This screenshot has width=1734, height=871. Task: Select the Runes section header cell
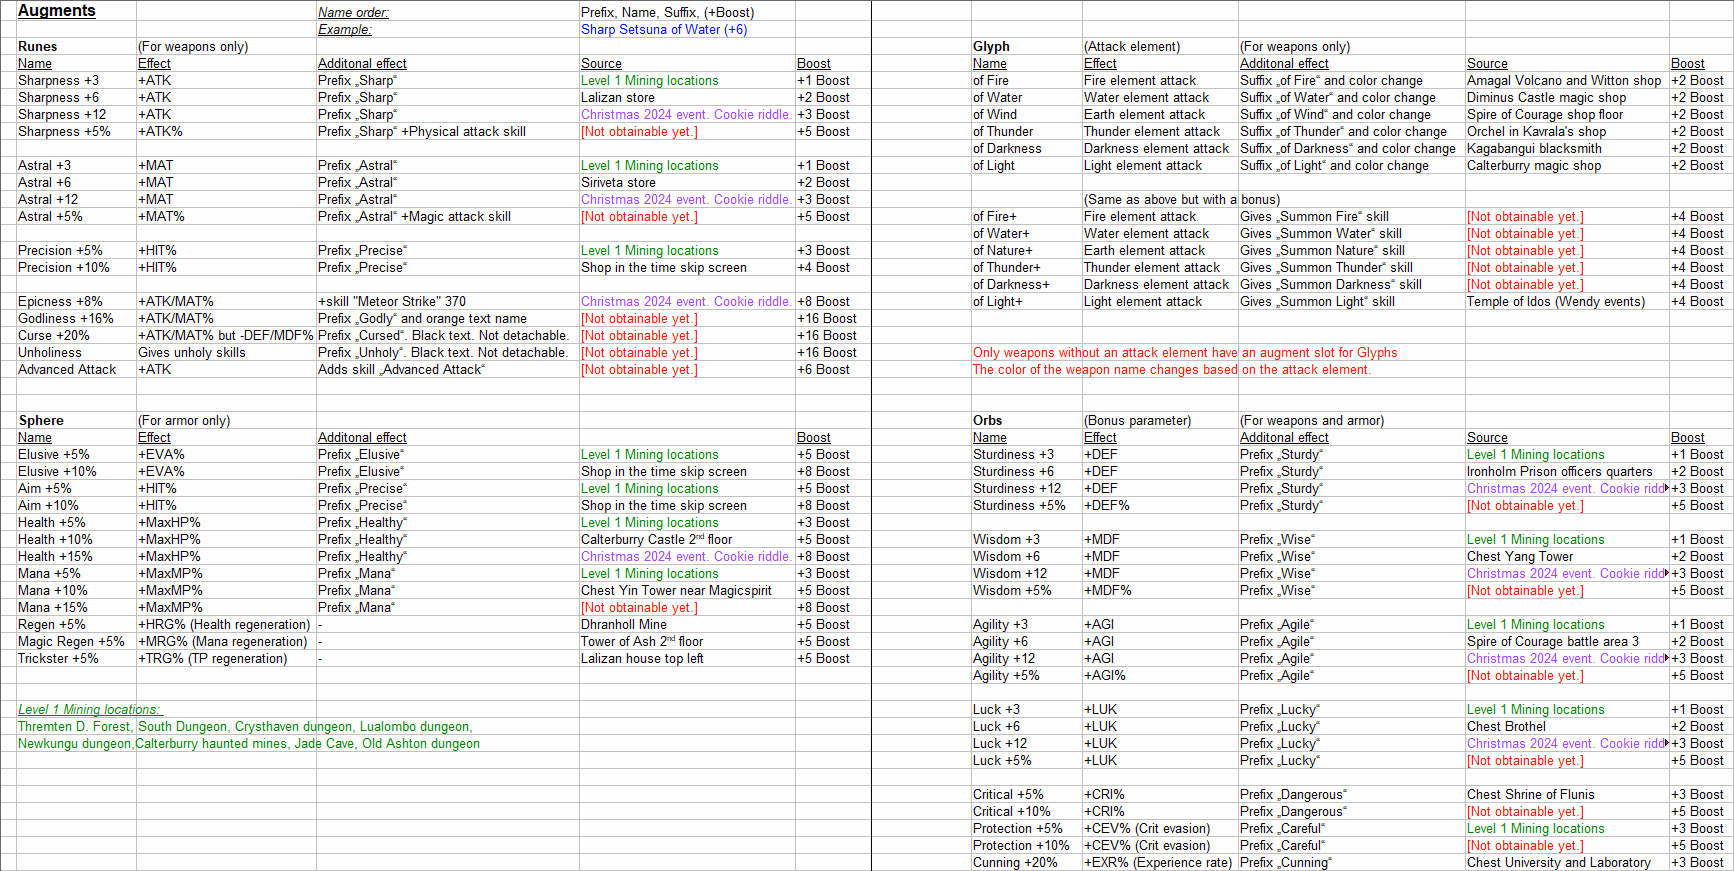pos(38,47)
